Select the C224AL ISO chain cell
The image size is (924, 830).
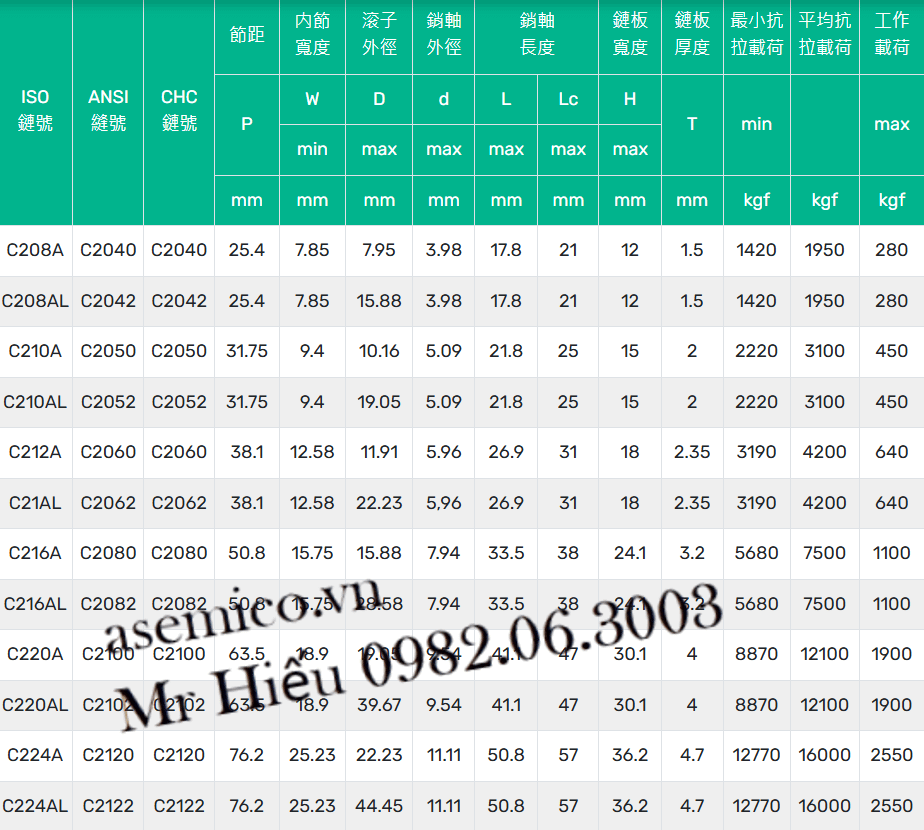36,805
